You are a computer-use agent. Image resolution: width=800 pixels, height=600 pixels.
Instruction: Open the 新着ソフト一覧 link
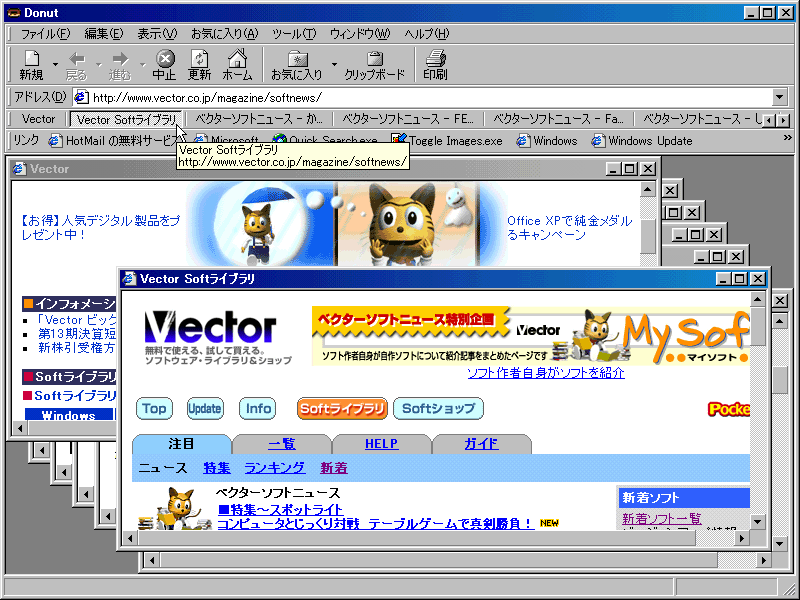point(662,519)
